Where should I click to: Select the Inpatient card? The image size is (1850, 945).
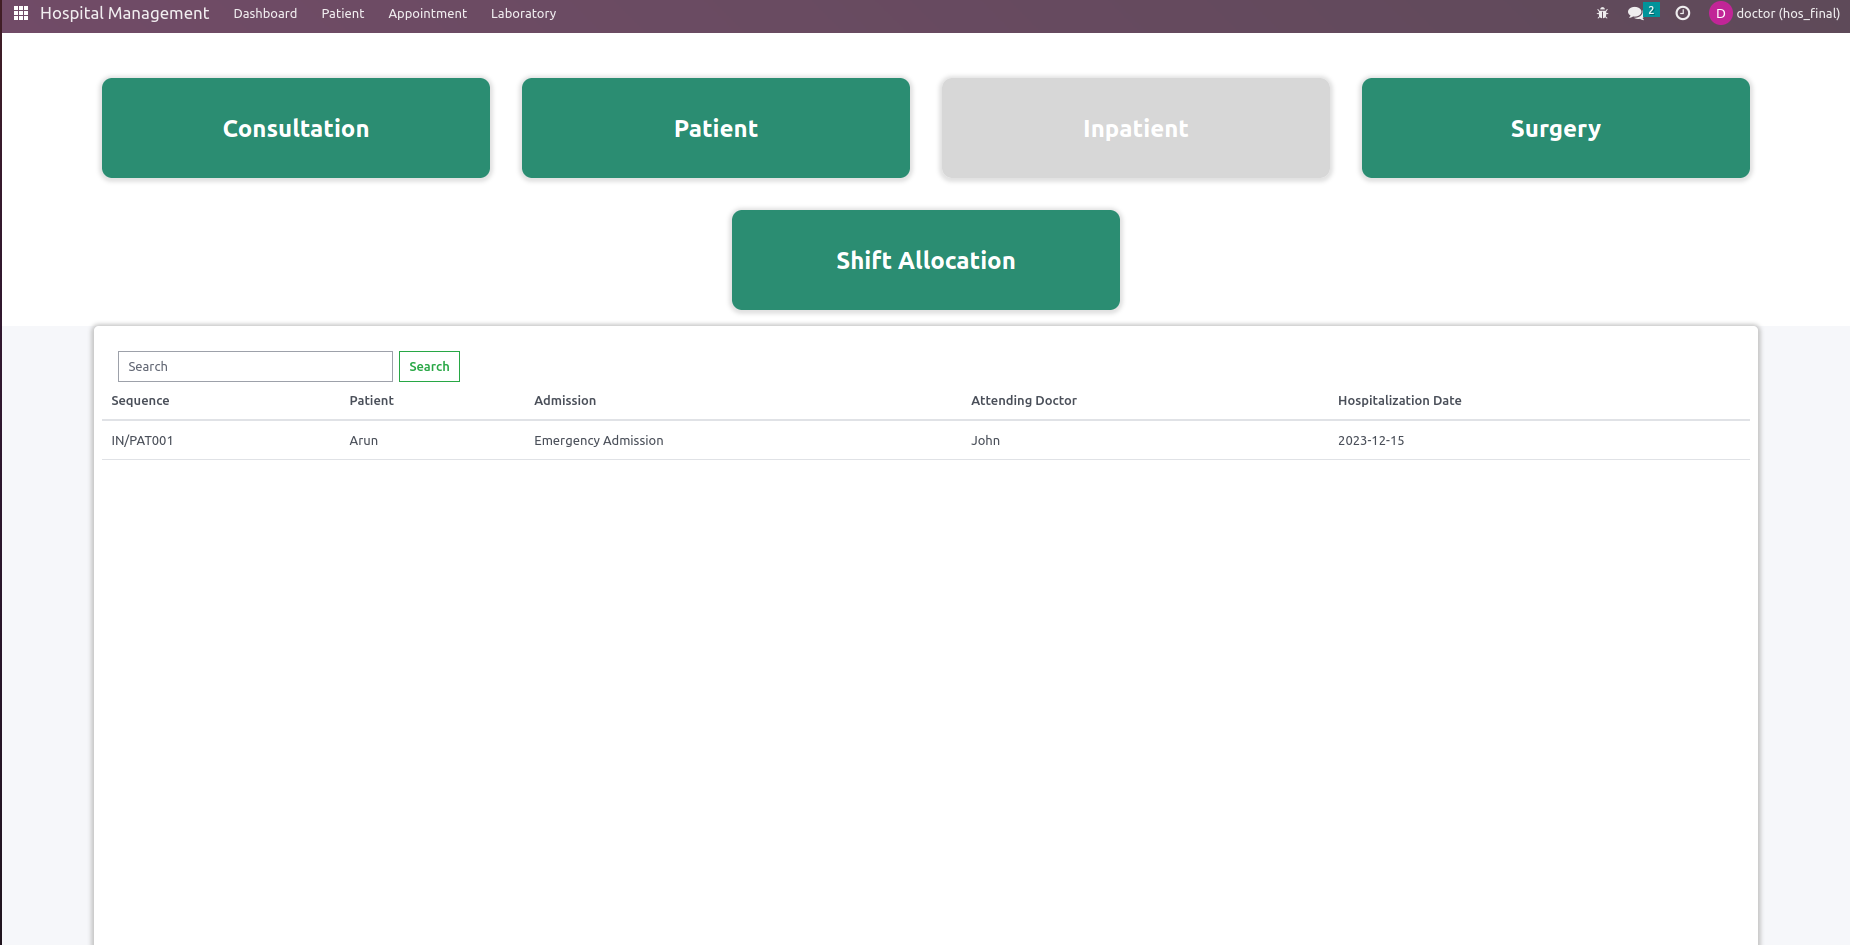[1136, 128]
